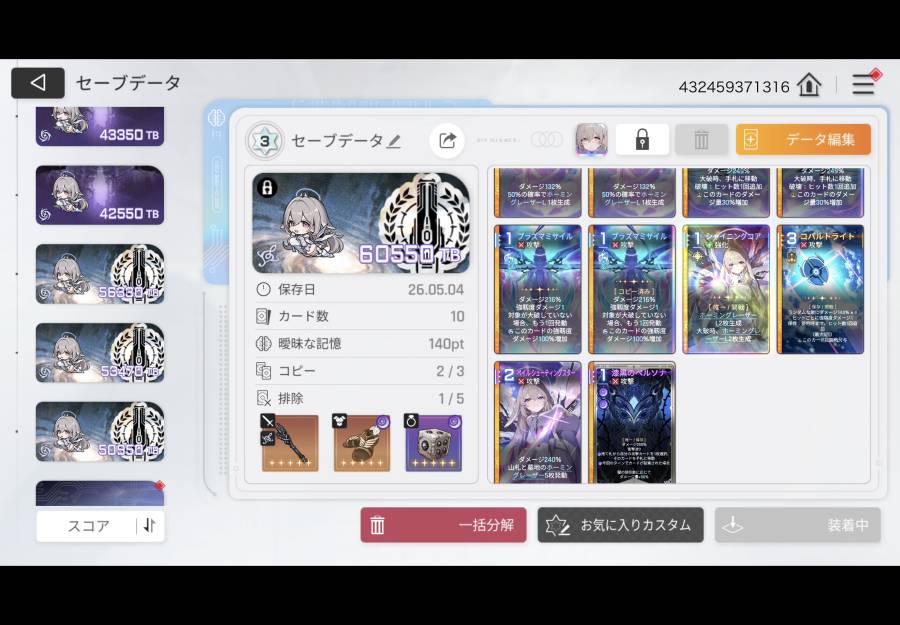900x625 pixels.
Task: Tap the 保存日 clock icon
Action: pos(263,289)
